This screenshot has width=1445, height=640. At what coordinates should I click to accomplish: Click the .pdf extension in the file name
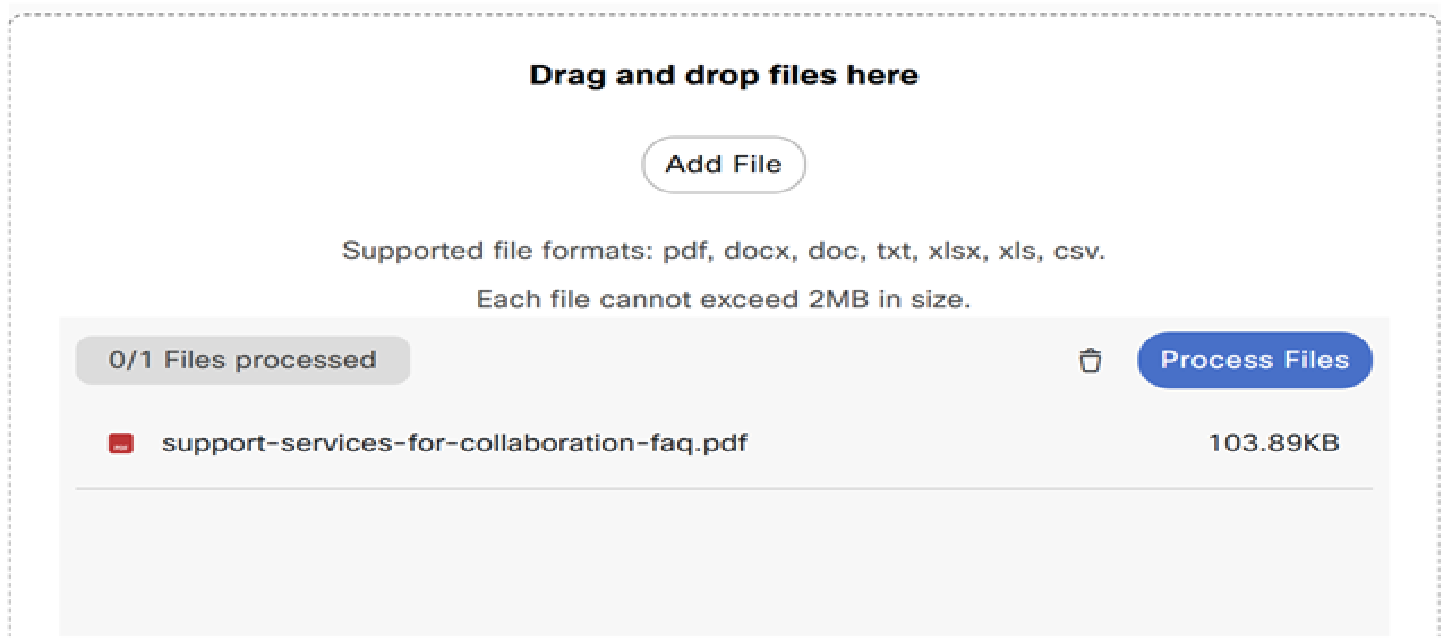coord(722,443)
